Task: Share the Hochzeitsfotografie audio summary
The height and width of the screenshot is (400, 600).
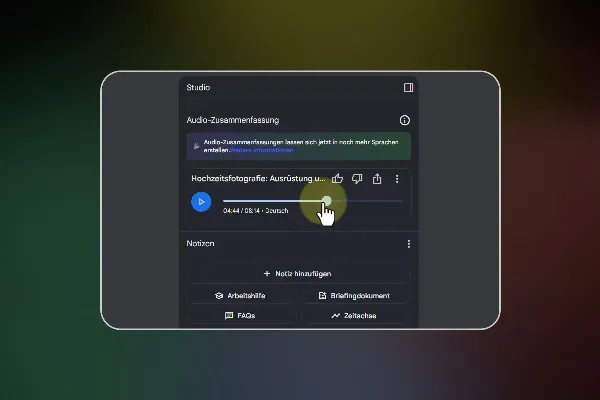Action: click(377, 179)
